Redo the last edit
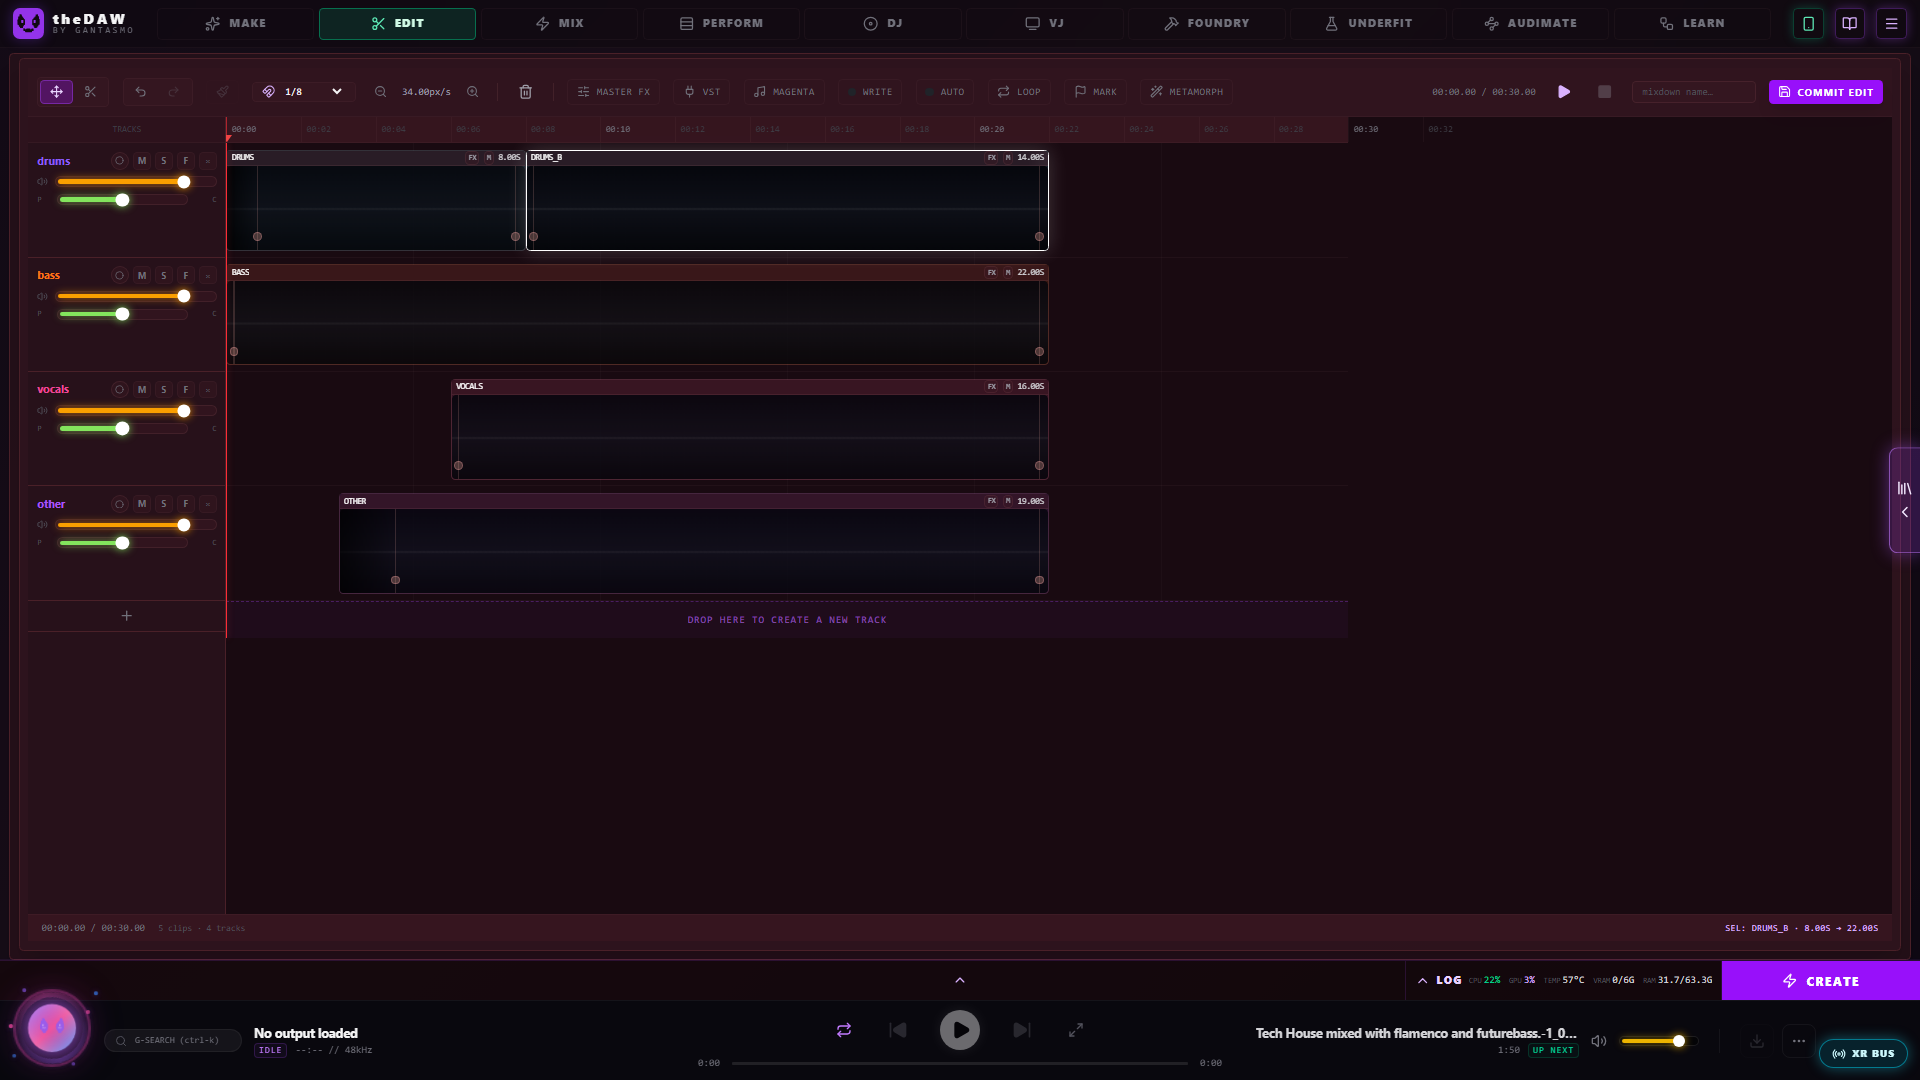Screen dimensions: 1920x1080 174,92
